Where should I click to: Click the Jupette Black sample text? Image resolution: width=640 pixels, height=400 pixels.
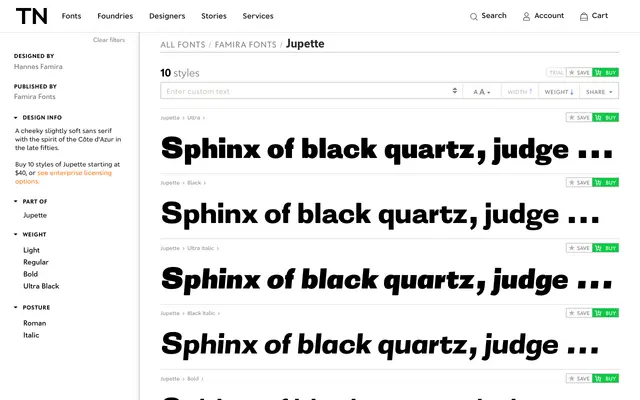[x=380, y=214]
